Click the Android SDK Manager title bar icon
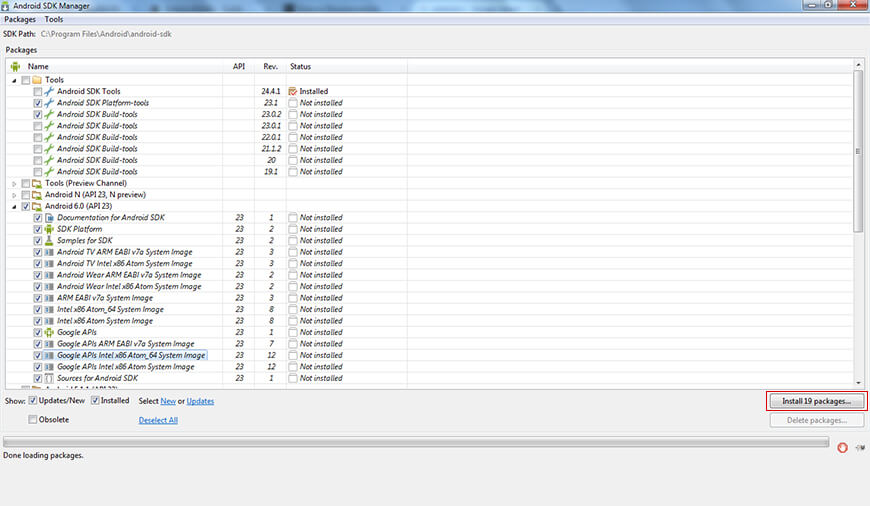 tap(5, 6)
